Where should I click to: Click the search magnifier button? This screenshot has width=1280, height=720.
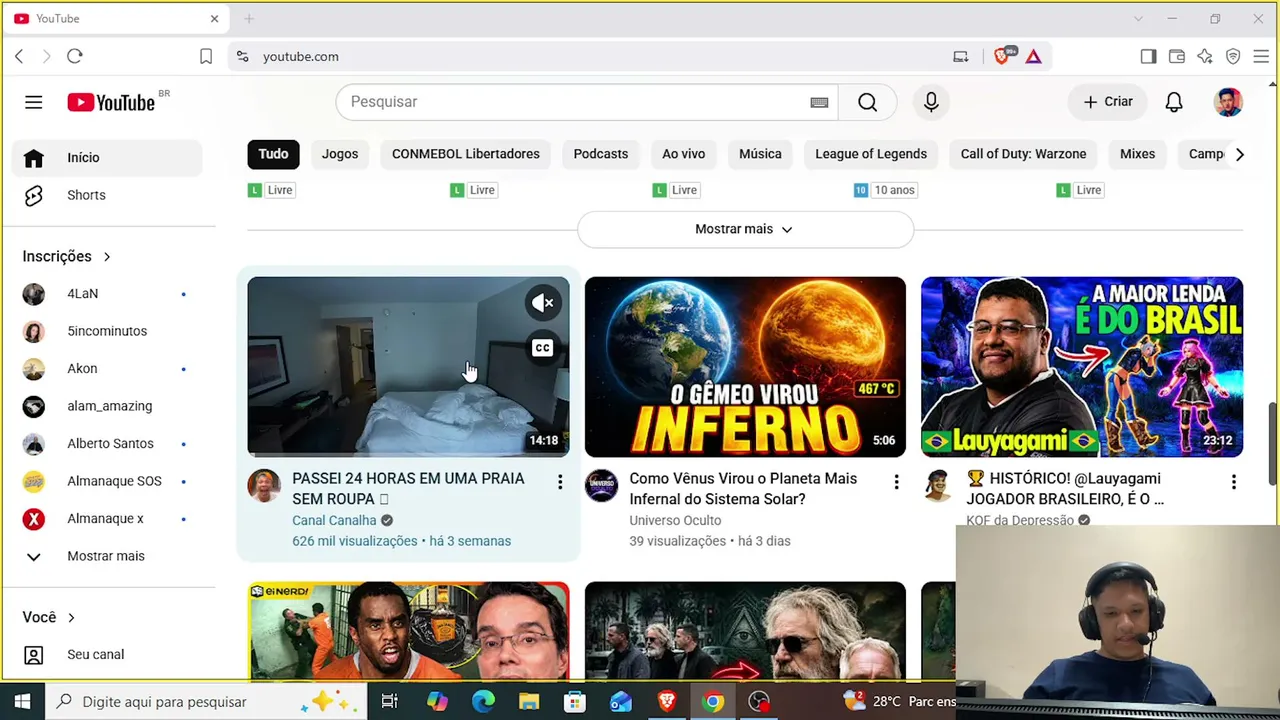coord(867,102)
